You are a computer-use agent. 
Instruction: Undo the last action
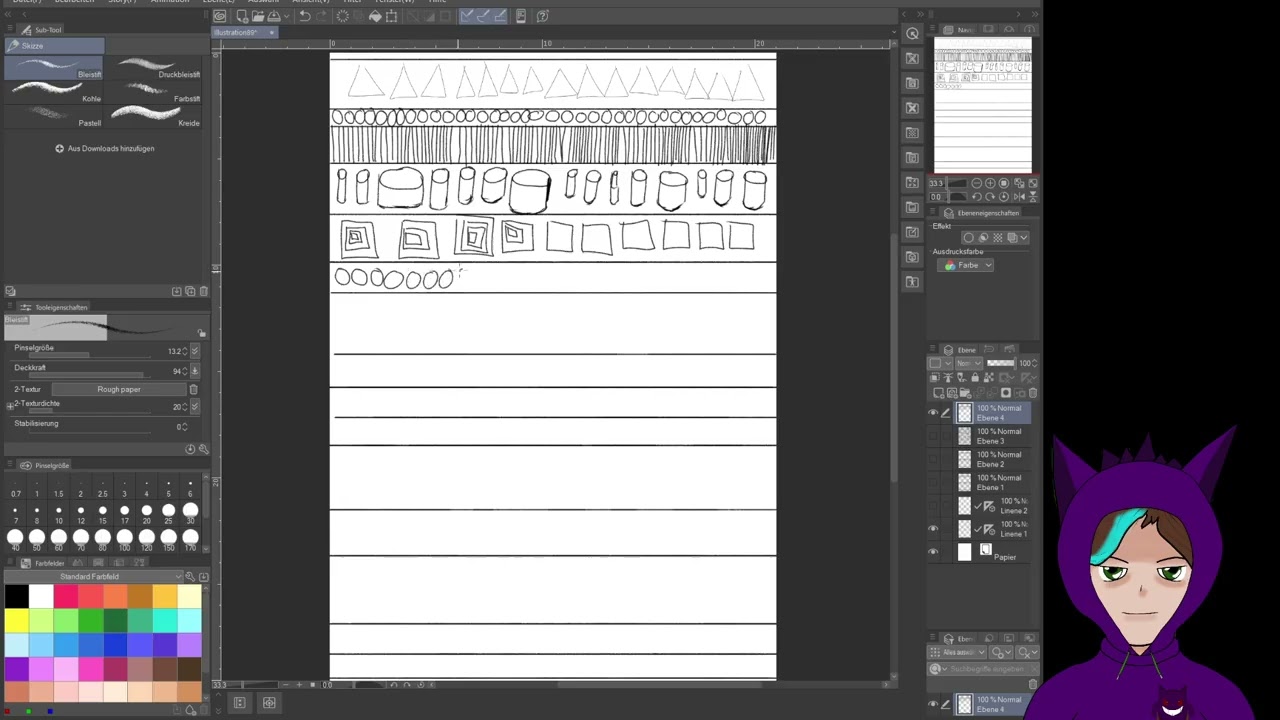coord(305,16)
